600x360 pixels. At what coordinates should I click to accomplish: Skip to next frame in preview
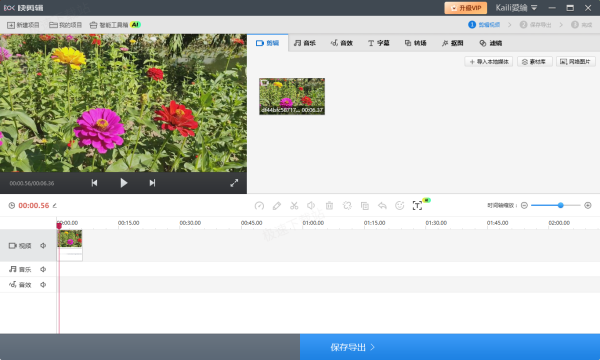[x=152, y=183]
